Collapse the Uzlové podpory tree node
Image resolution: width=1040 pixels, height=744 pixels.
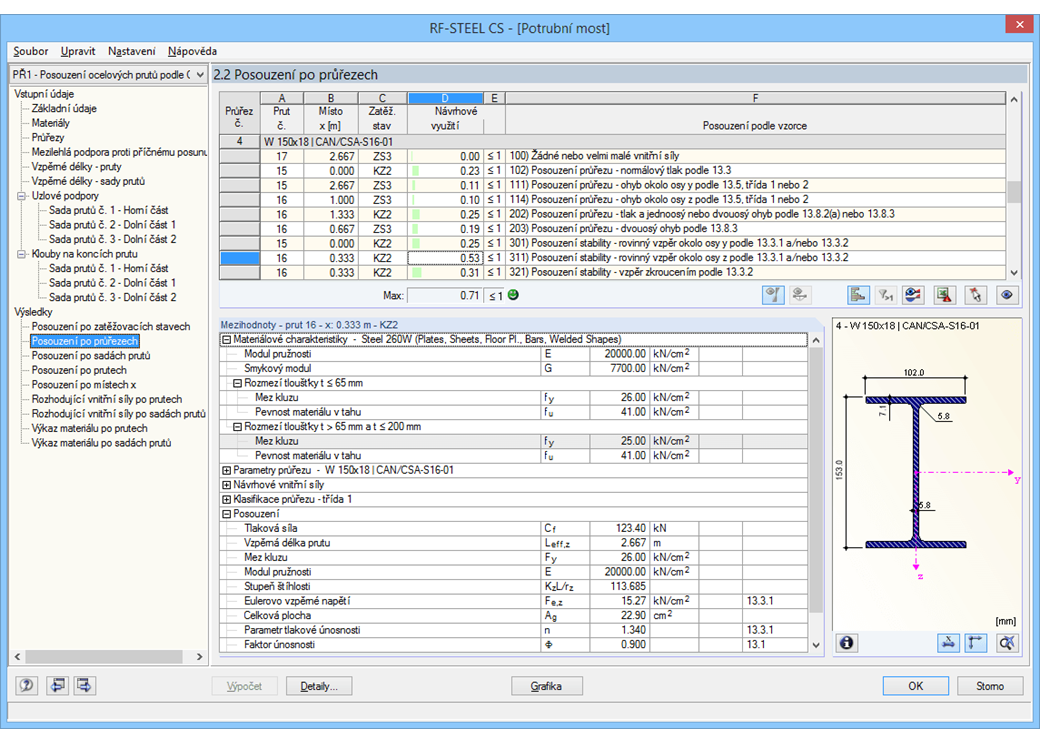(21, 196)
